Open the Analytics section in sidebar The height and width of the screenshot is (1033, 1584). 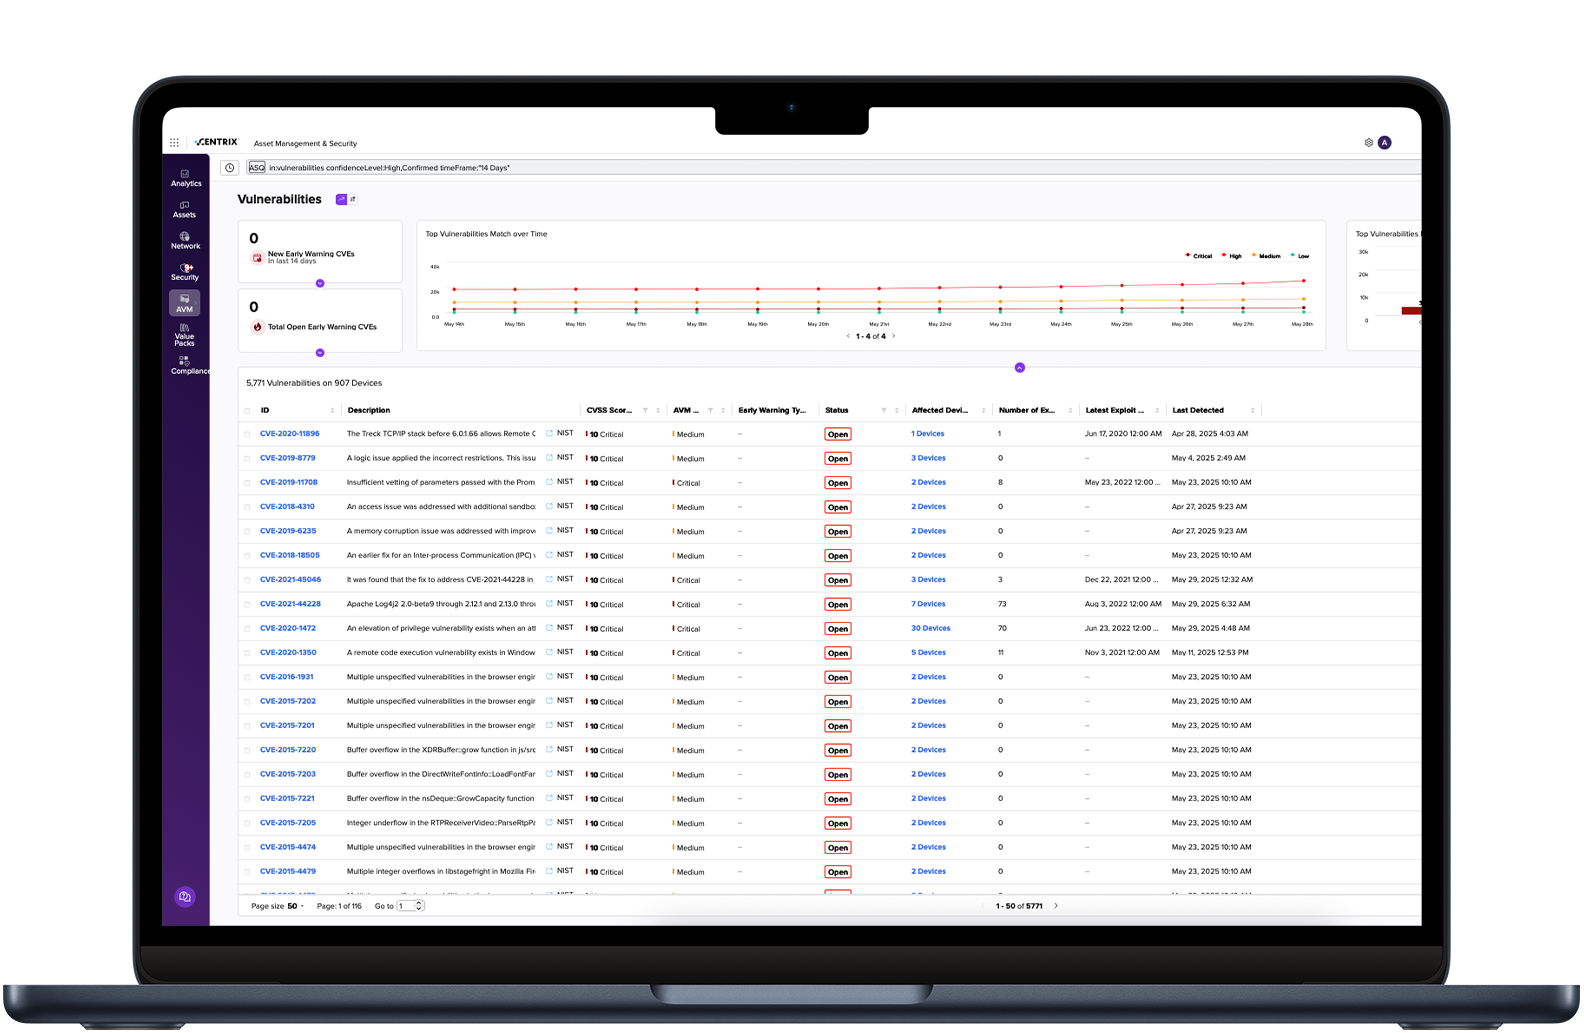(x=186, y=178)
